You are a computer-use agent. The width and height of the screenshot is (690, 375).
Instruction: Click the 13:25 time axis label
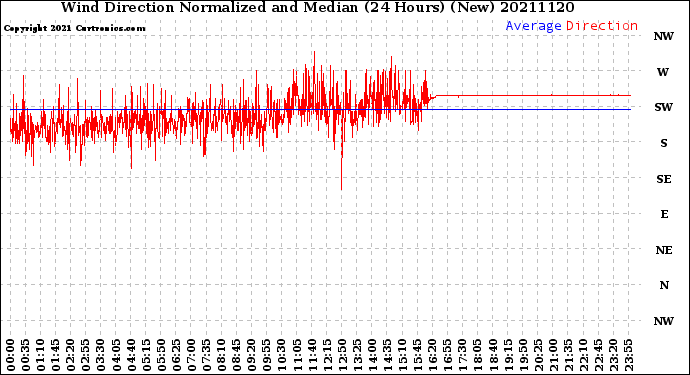tap(357, 355)
